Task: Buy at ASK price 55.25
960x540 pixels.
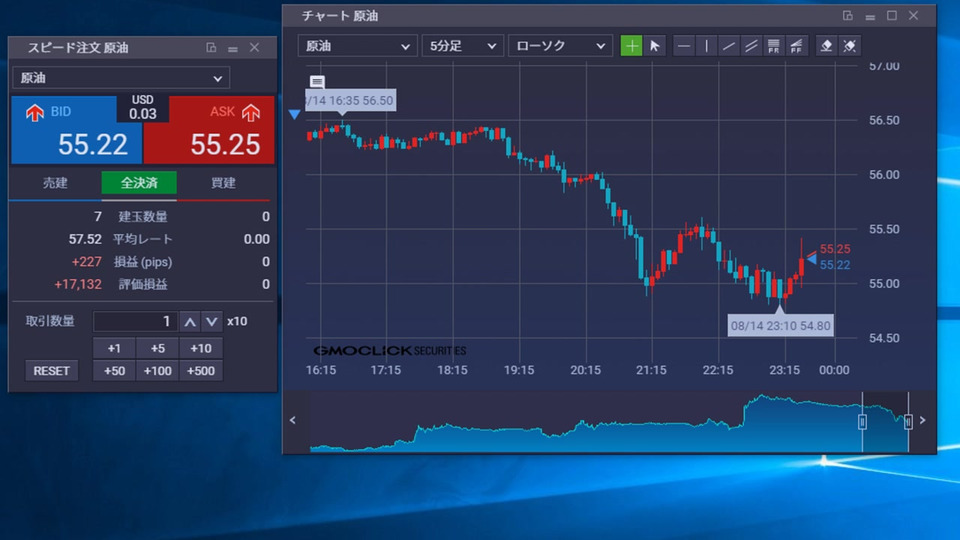Action: click(x=209, y=130)
